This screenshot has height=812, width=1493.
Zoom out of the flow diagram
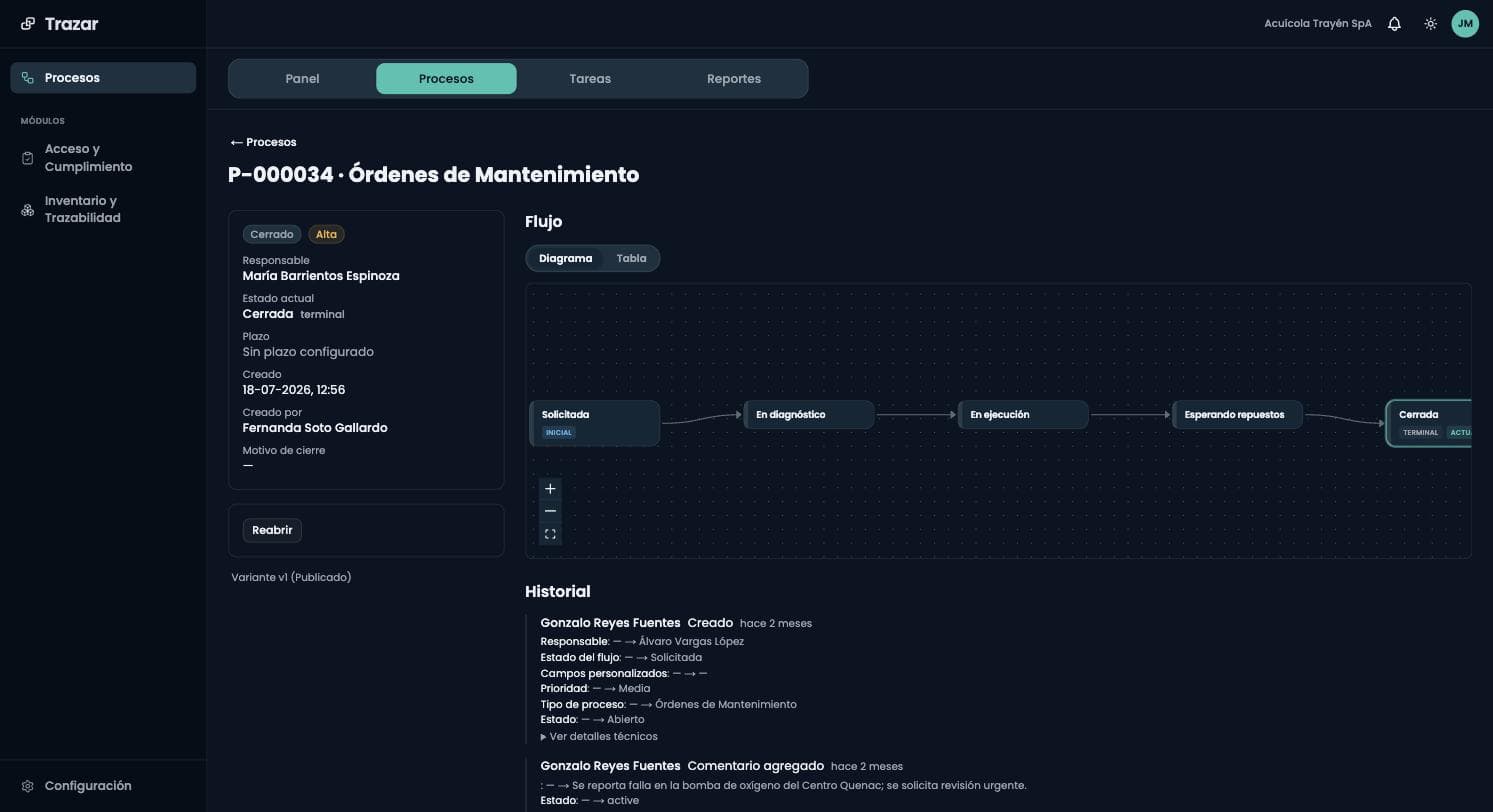[550, 511]
